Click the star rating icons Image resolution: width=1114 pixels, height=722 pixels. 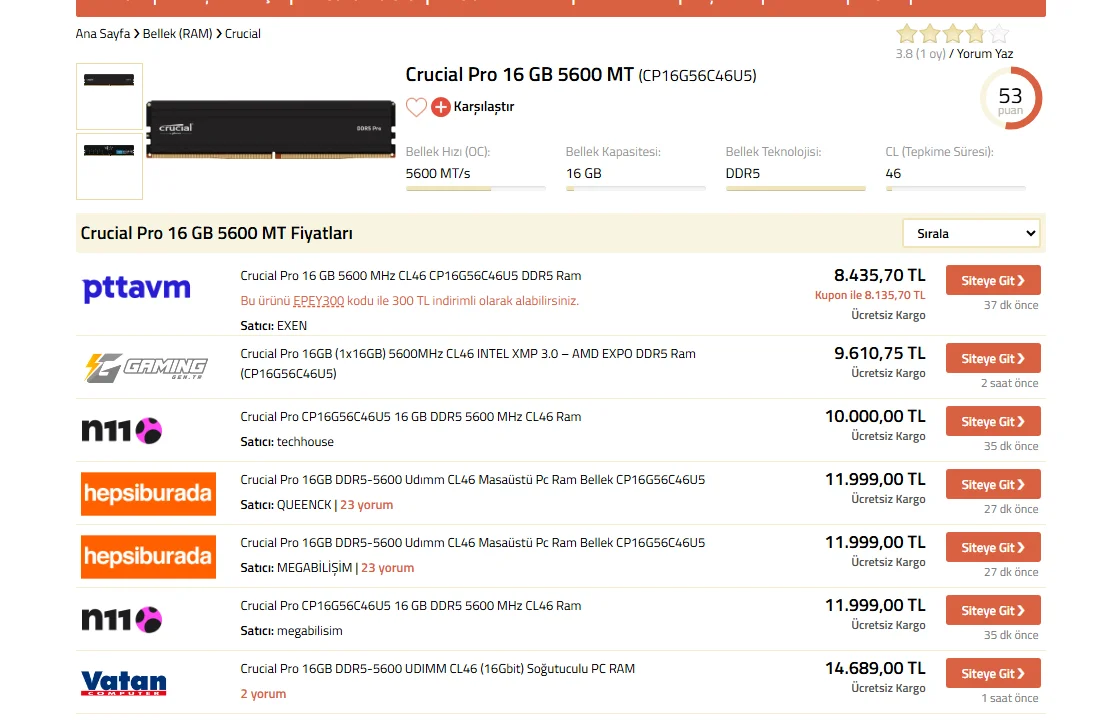(952, 33)
